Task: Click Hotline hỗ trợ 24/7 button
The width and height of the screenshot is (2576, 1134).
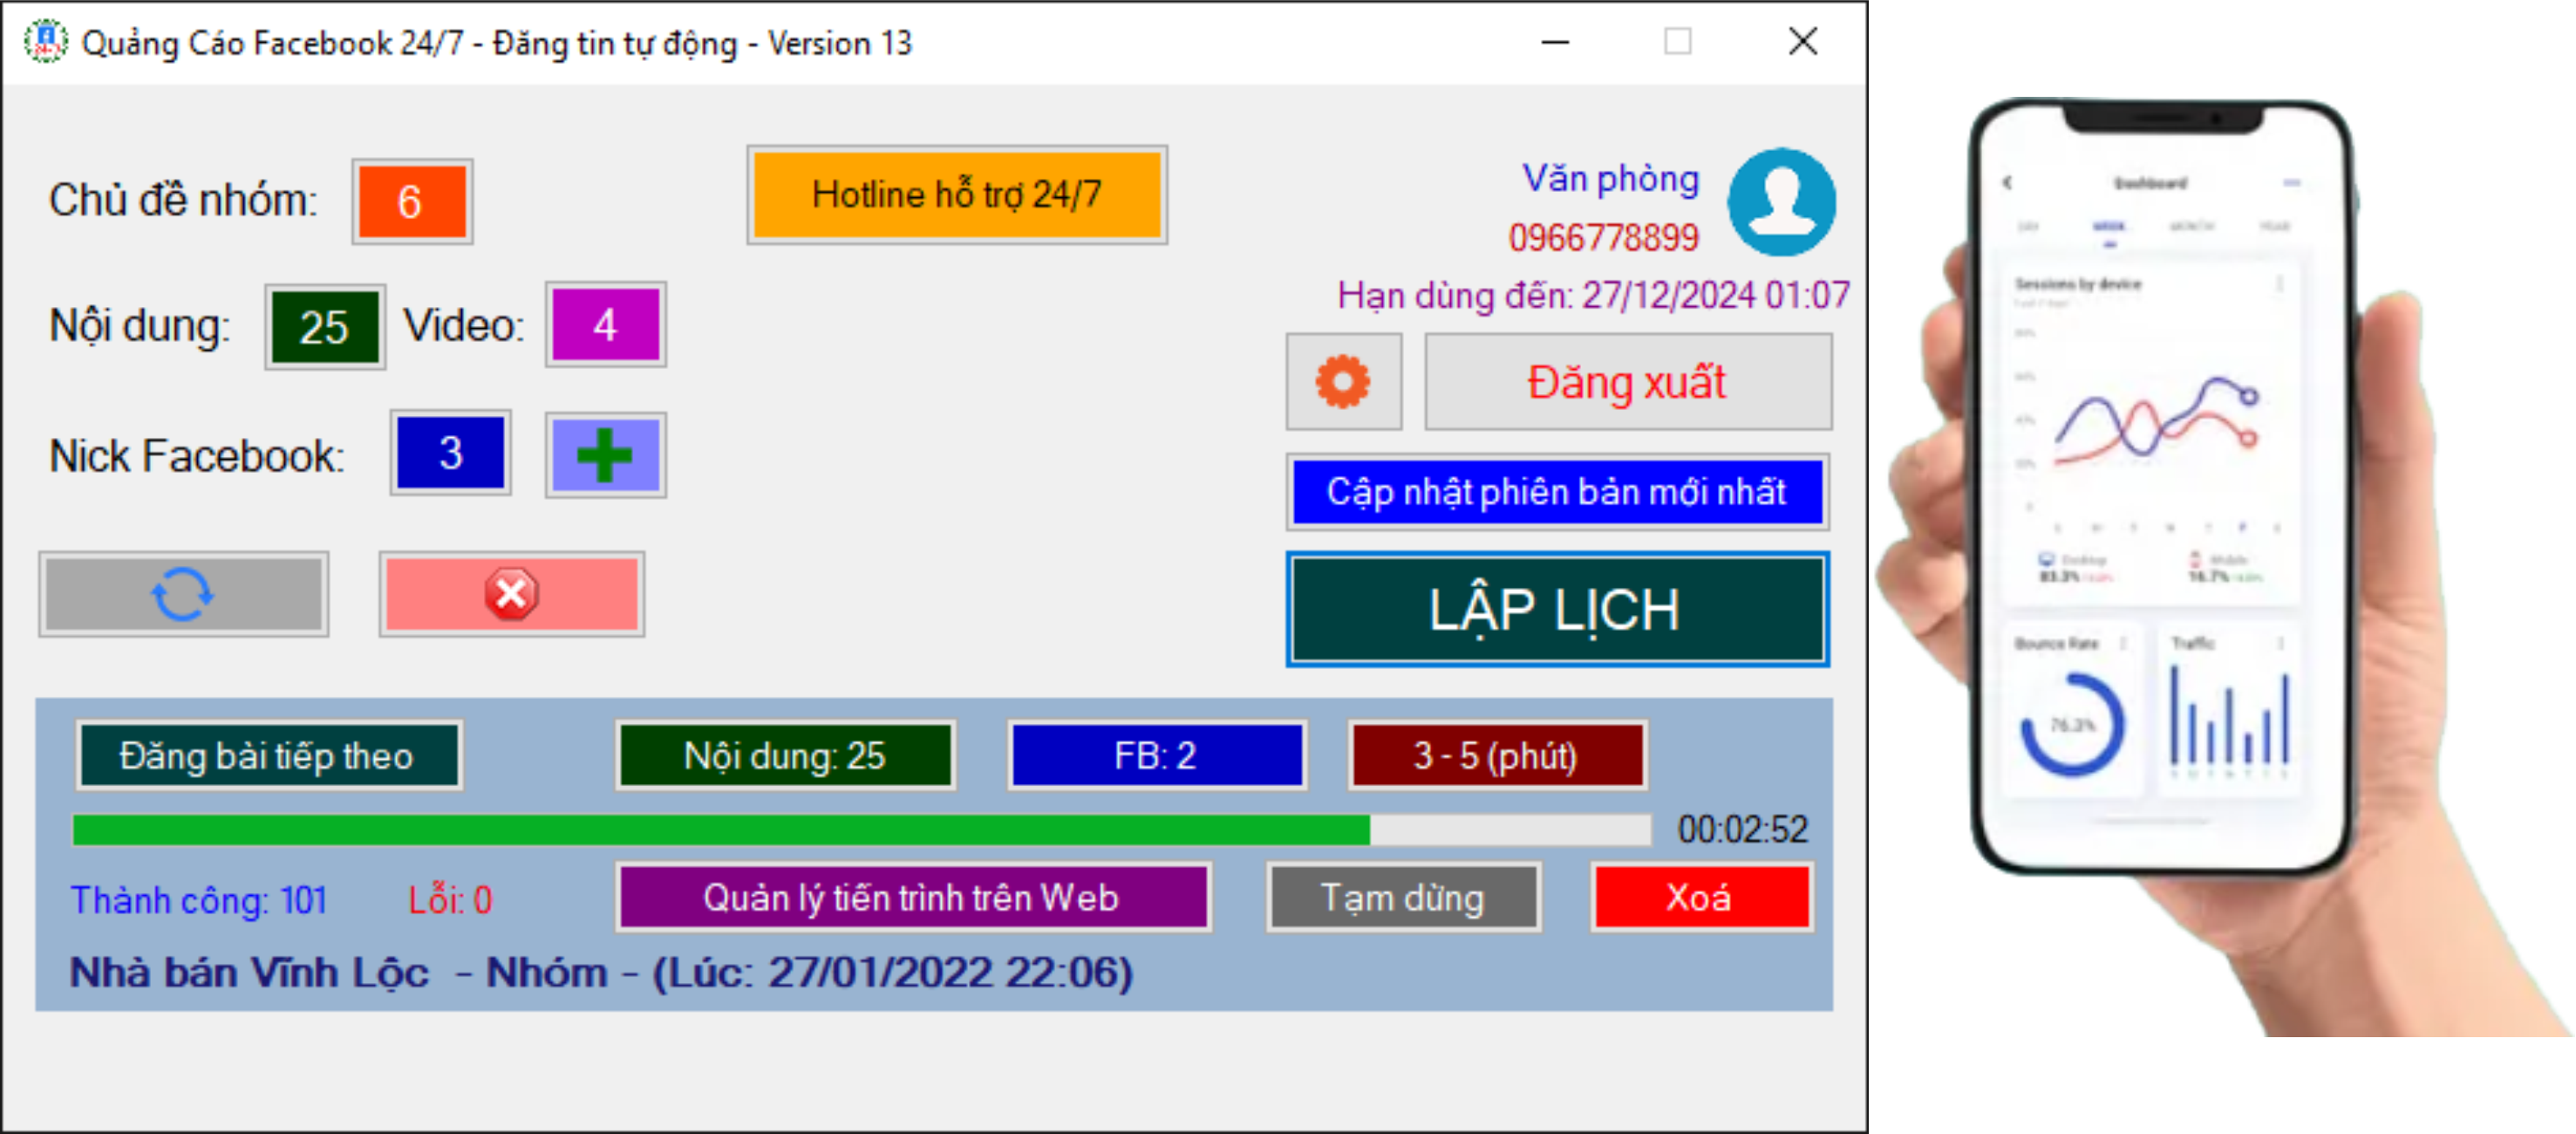Action: coord(957,195)
